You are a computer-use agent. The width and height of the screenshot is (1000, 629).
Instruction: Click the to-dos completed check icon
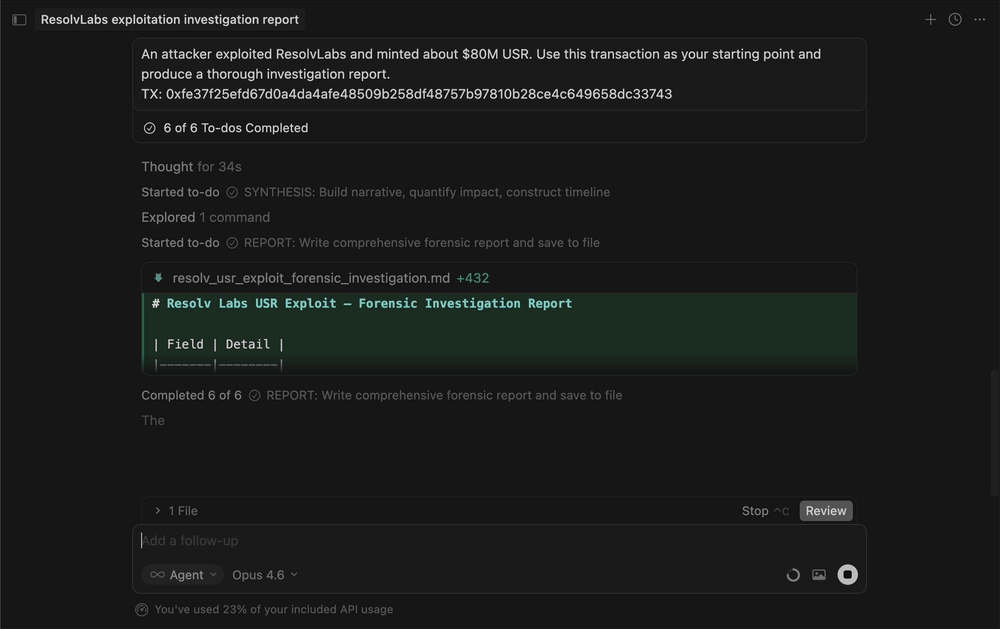(x=149, y=128)
